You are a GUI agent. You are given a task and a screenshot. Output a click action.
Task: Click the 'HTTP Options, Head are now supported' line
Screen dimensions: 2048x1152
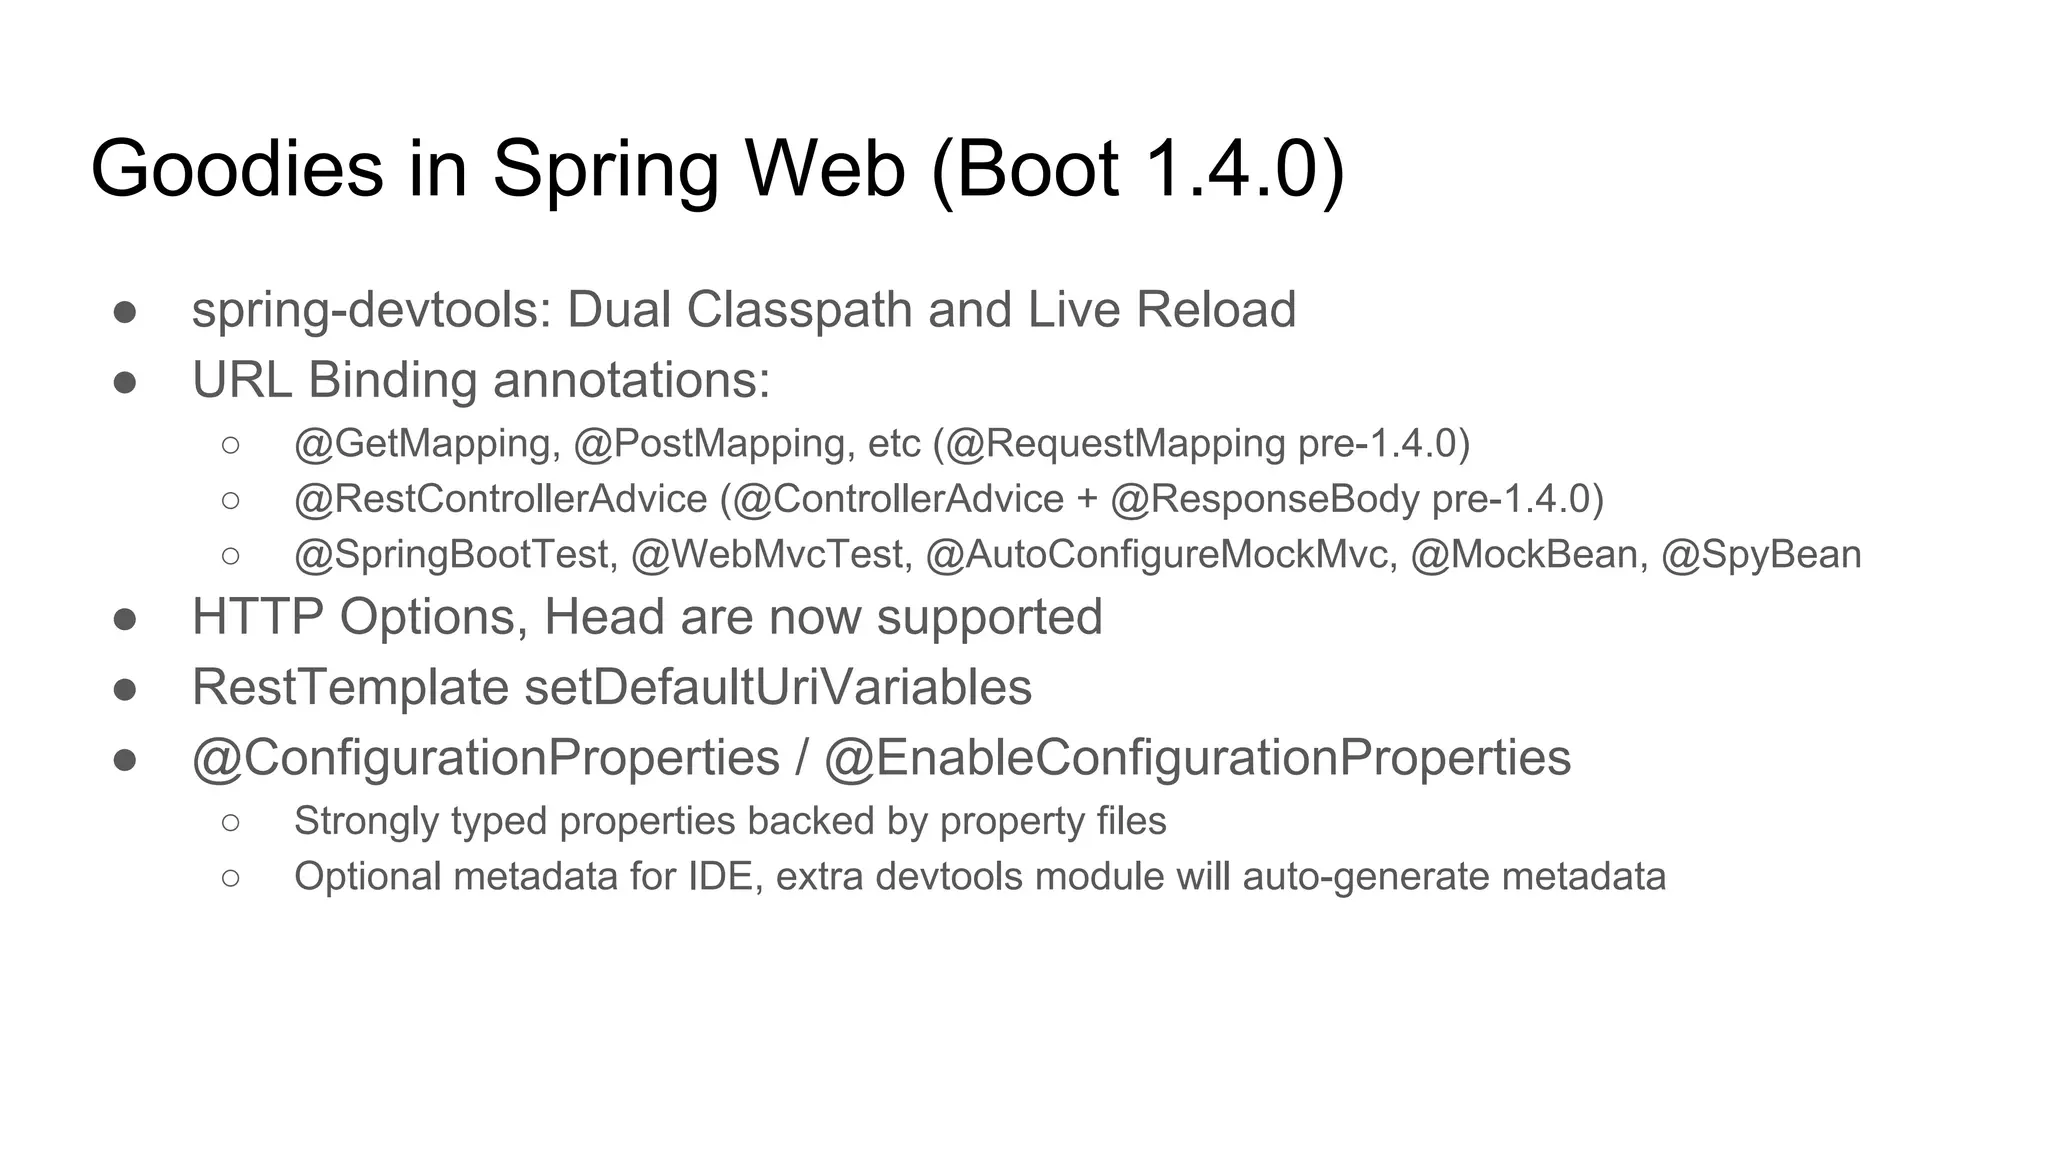click(x=647, y=617)
